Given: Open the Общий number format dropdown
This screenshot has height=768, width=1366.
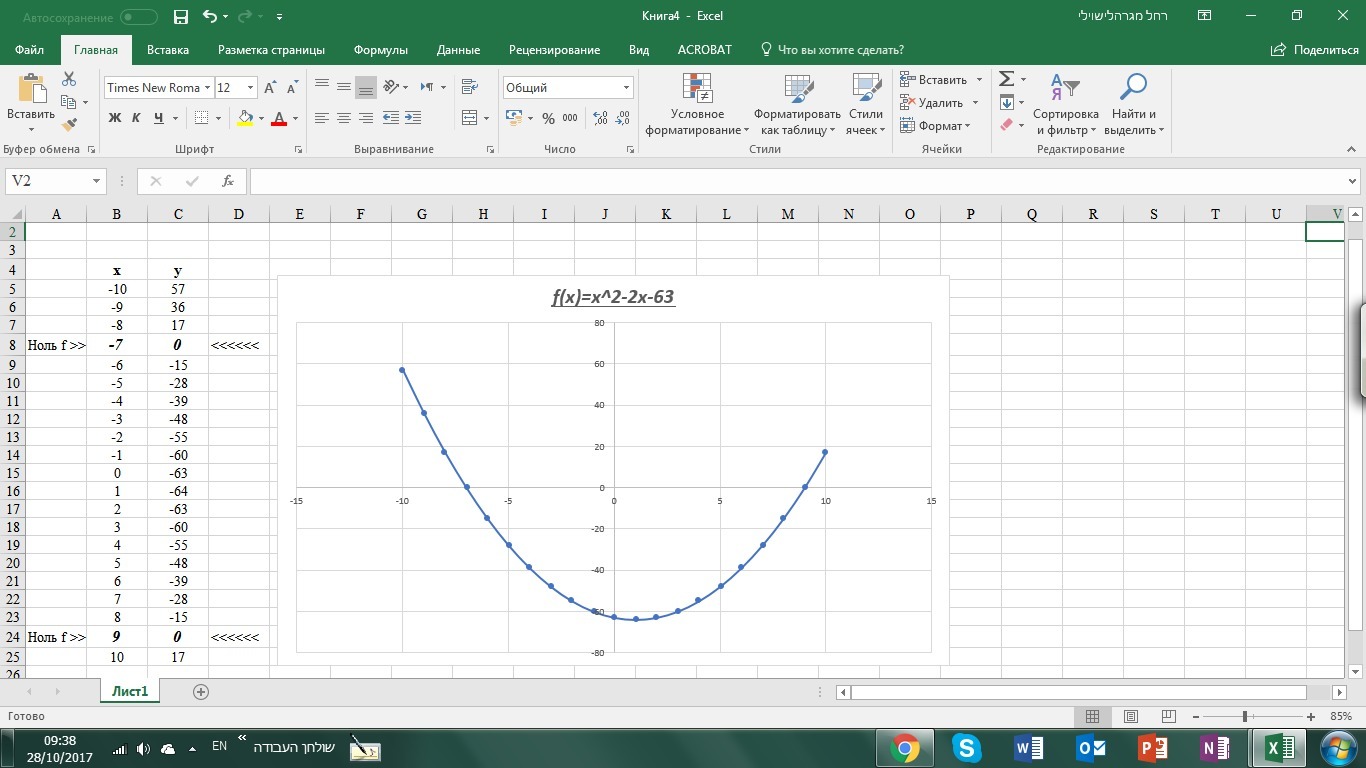Looking at the screenshot, I should [x=627, y=88].
